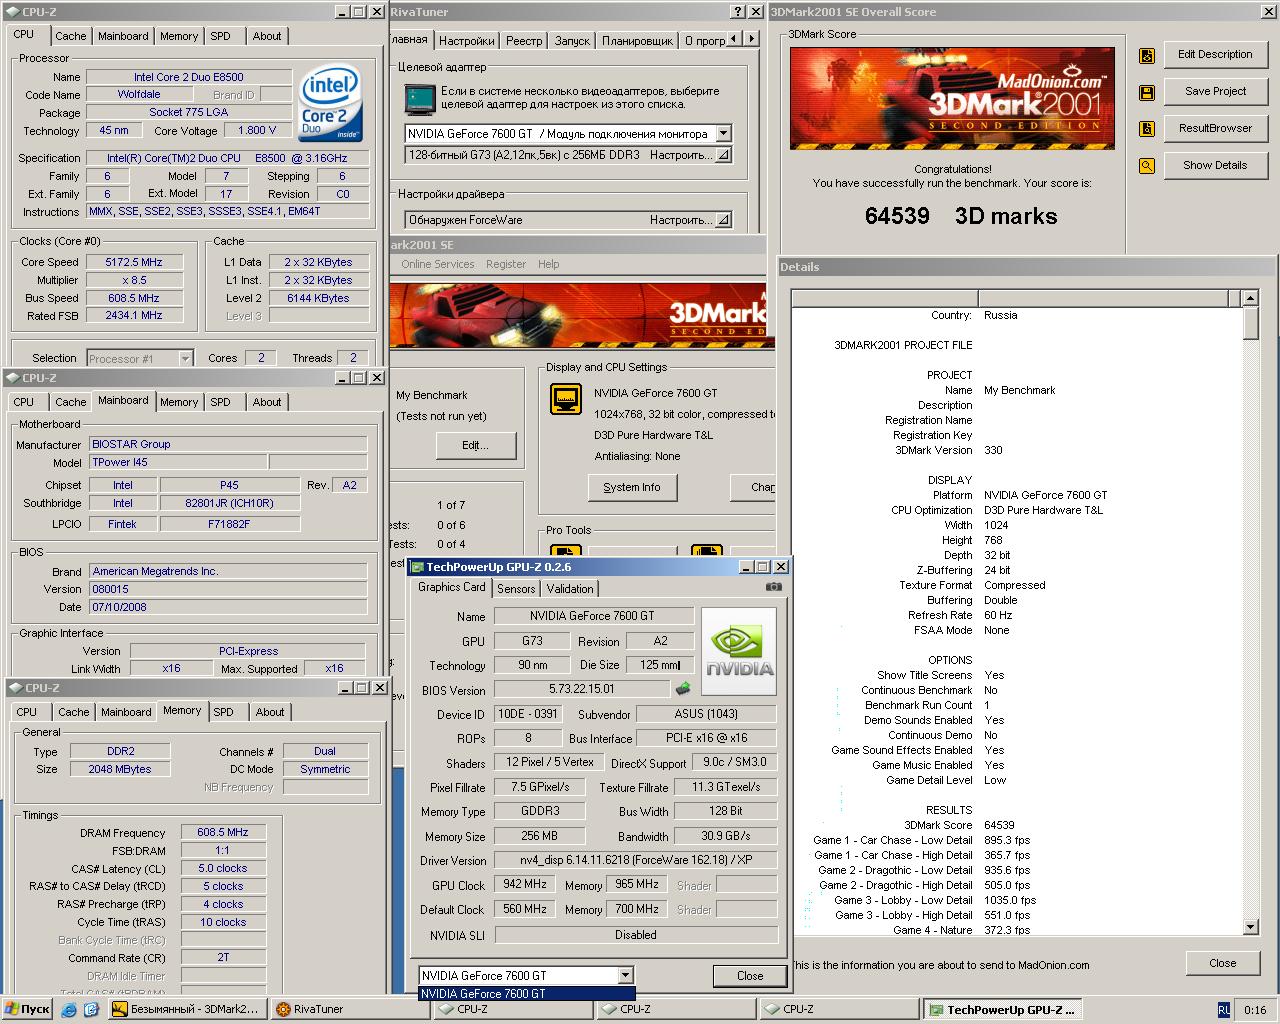1280x1024 pixels.
Task: Click the Driver Version field in GPU-Z
Action: 636,860
